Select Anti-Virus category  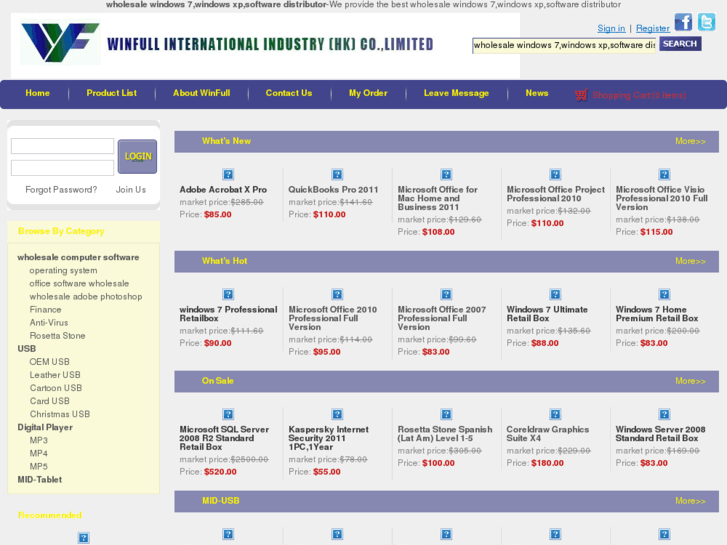49,322
